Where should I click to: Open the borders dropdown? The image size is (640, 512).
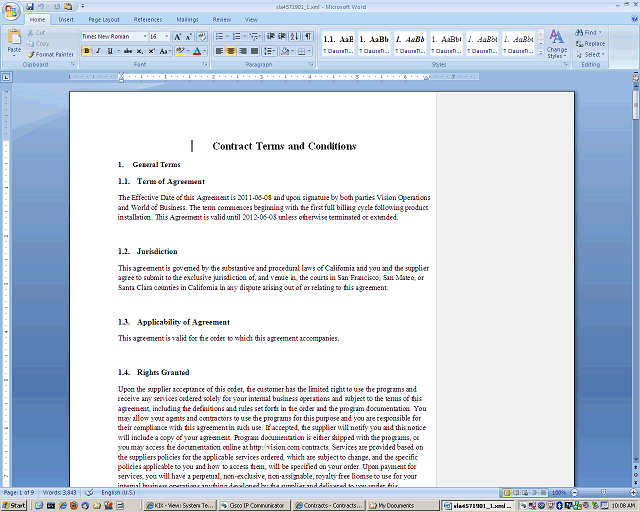pyautogui.click(x=309, y=51)
